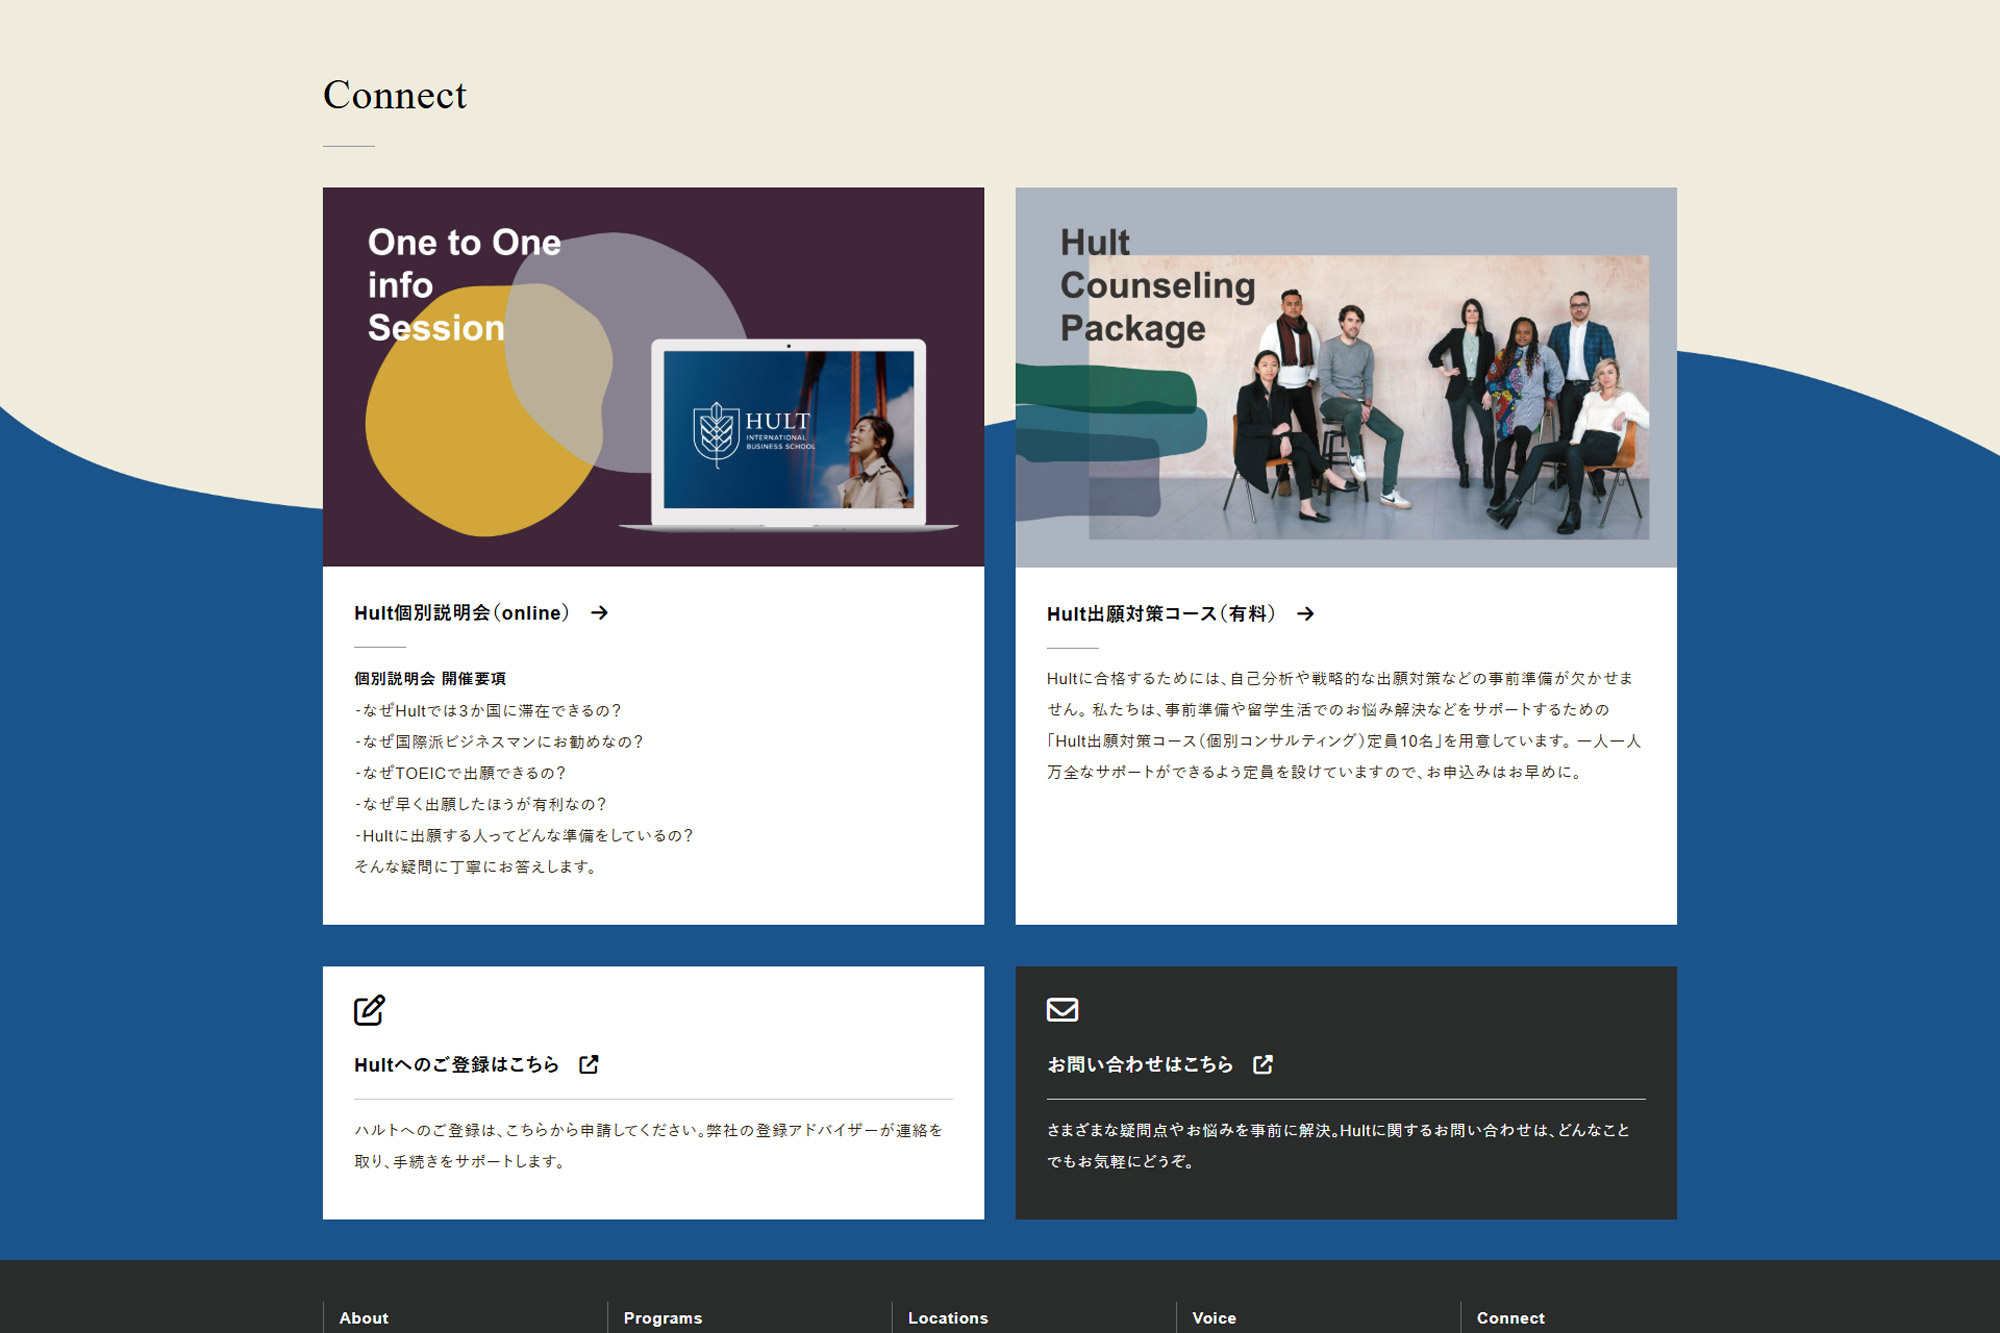Click the Connect section heading
The height and width of the screenshot is (1333, 2000).
tap(395, 95)
